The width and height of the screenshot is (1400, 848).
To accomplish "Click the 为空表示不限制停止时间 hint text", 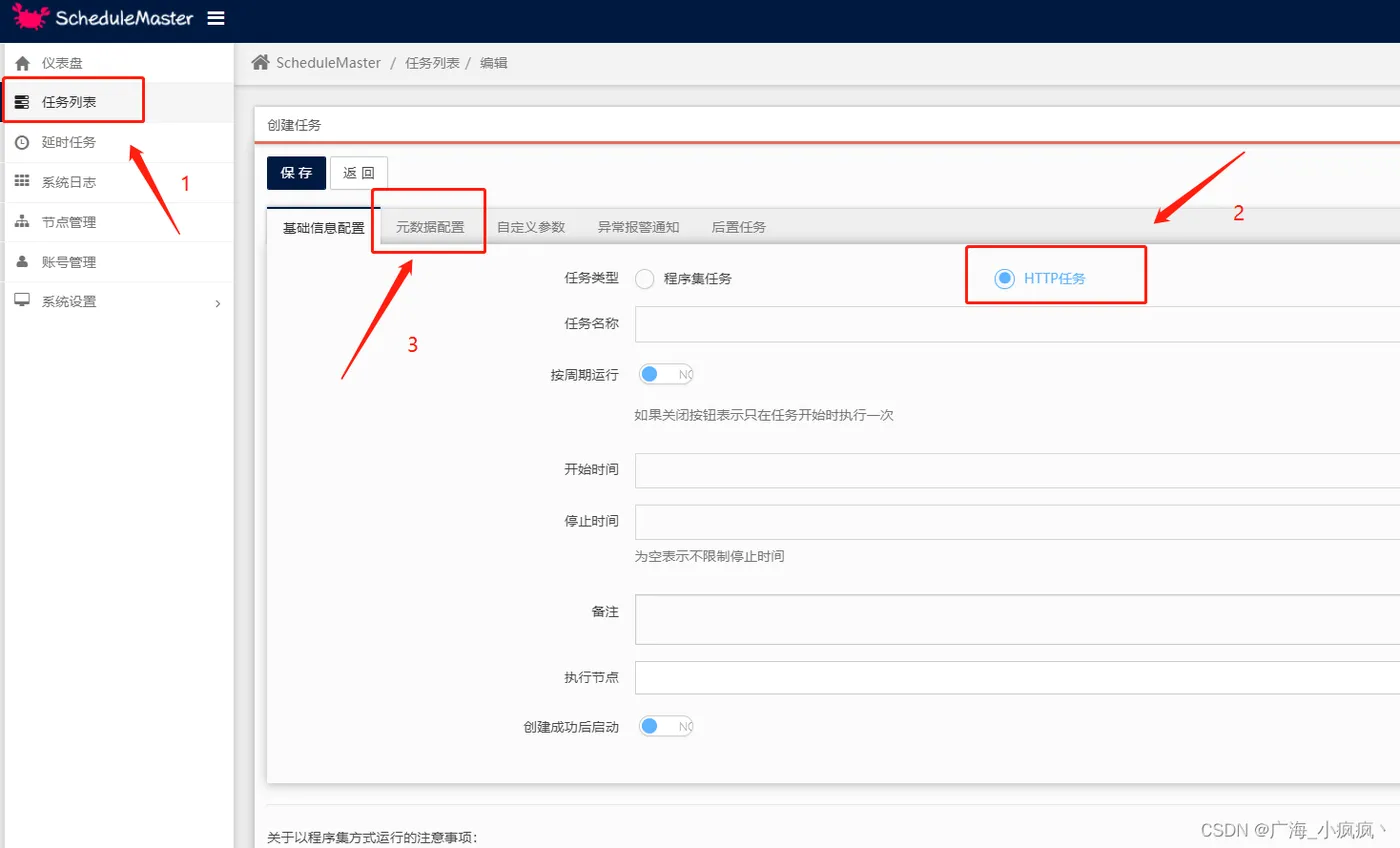I will pos(709,556).
